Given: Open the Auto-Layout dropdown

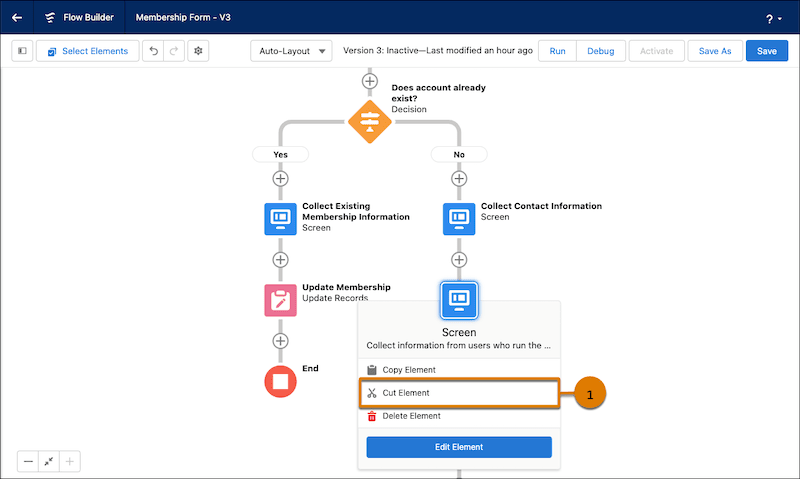Looking at the screenshot, I should click(x=291, y=51).
